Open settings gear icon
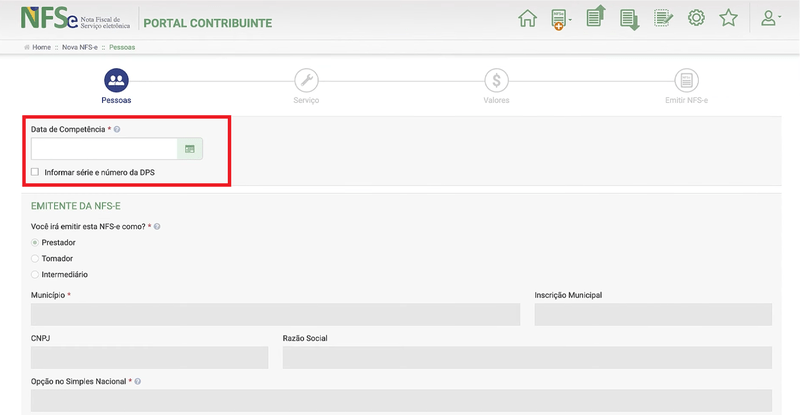The height and width of the screenshot is (415, 800). 696,19
